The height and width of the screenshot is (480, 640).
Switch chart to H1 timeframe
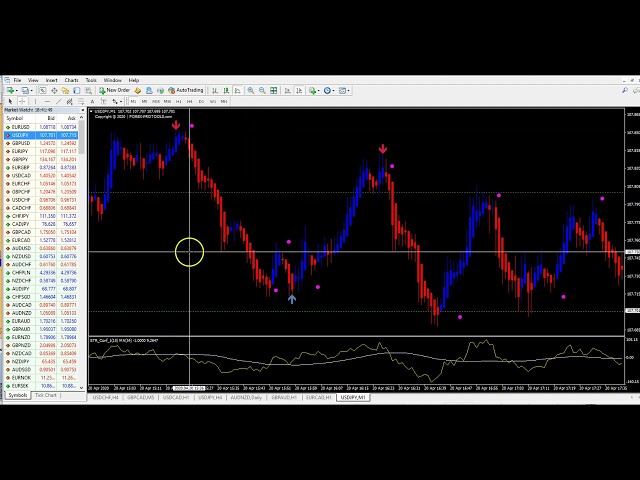click(179, 101)
